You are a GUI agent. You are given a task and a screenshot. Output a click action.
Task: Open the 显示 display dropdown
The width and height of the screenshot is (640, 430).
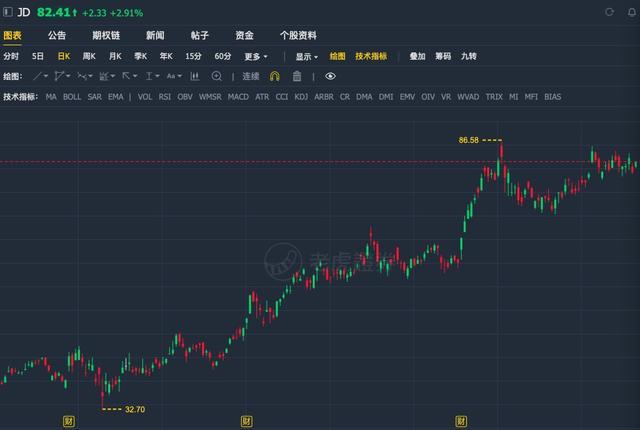[x=306, y=56]
